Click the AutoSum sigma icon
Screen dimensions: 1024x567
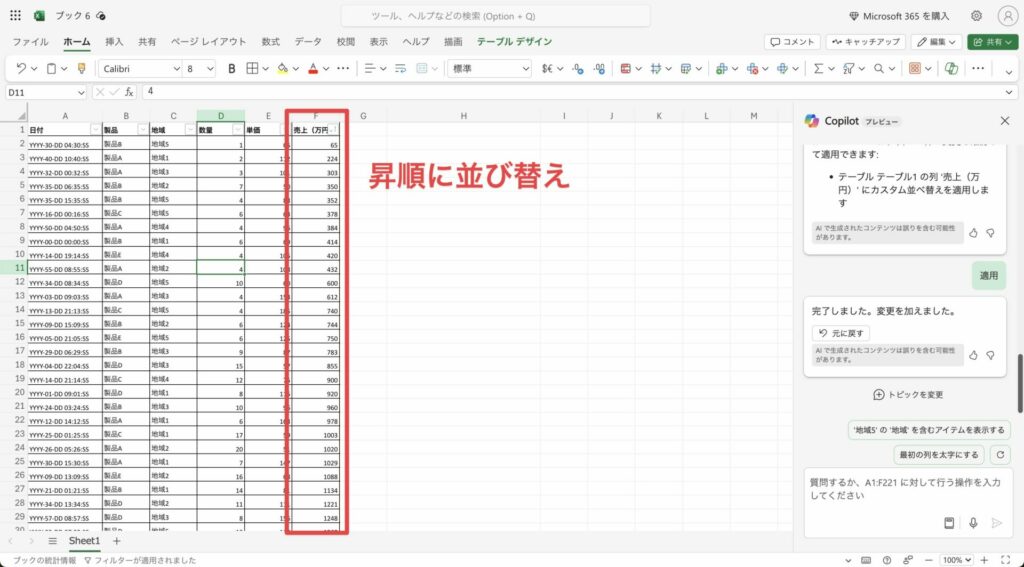[818, 69]
